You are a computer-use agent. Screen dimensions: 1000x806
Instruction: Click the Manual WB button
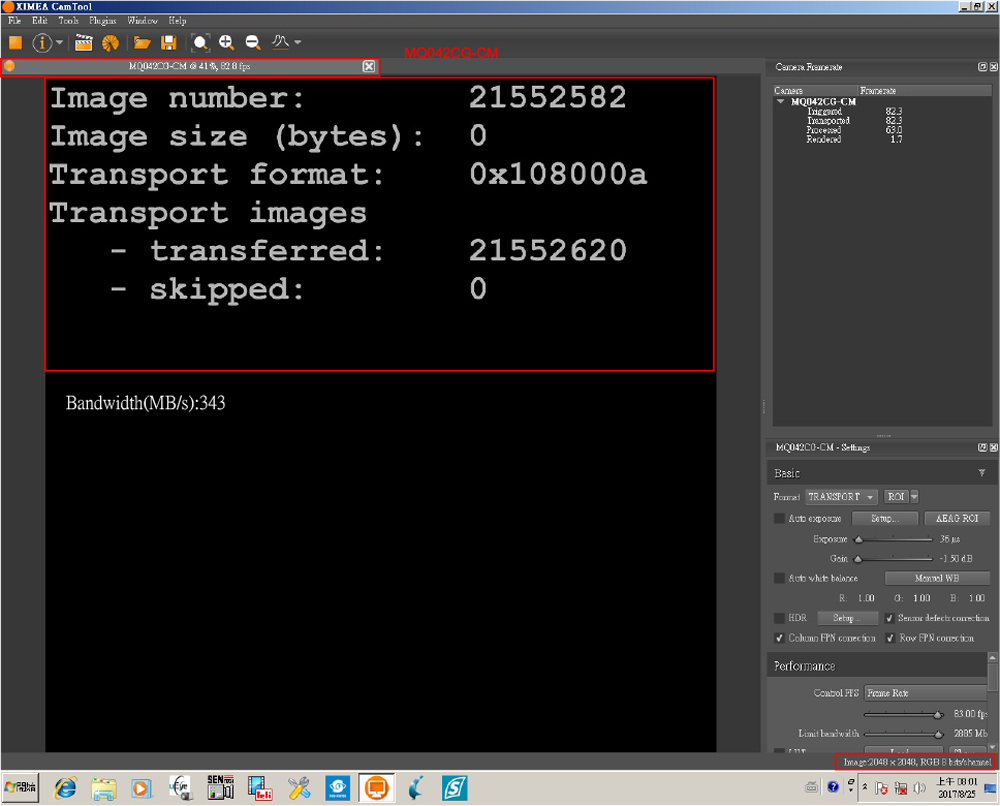point(937,578)
